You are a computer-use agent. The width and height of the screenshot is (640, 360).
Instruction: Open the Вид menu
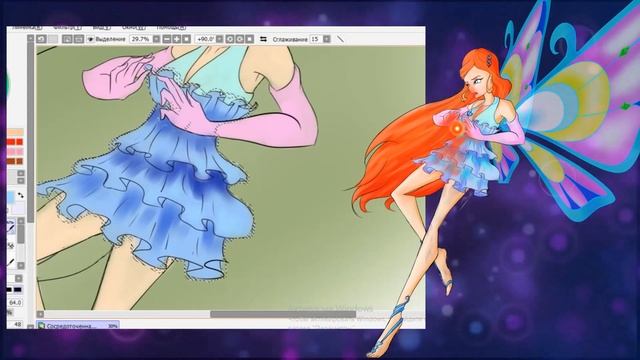[101, 28]
